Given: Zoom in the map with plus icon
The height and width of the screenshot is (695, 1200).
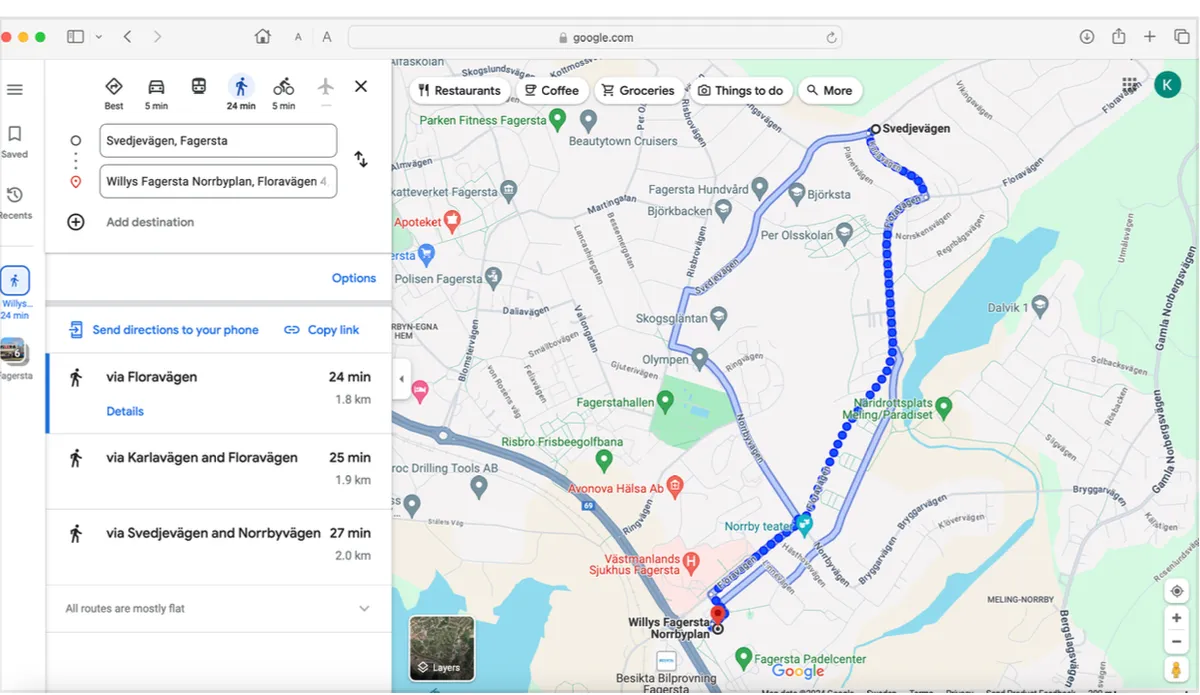Looking at the screenshot, I should (x=1177, y=618).
